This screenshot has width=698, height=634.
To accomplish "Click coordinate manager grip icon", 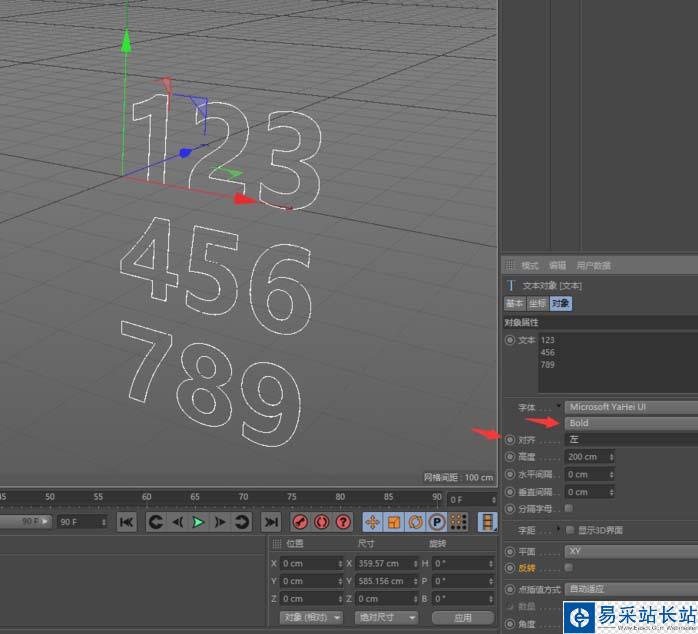I will coord(276,544).
